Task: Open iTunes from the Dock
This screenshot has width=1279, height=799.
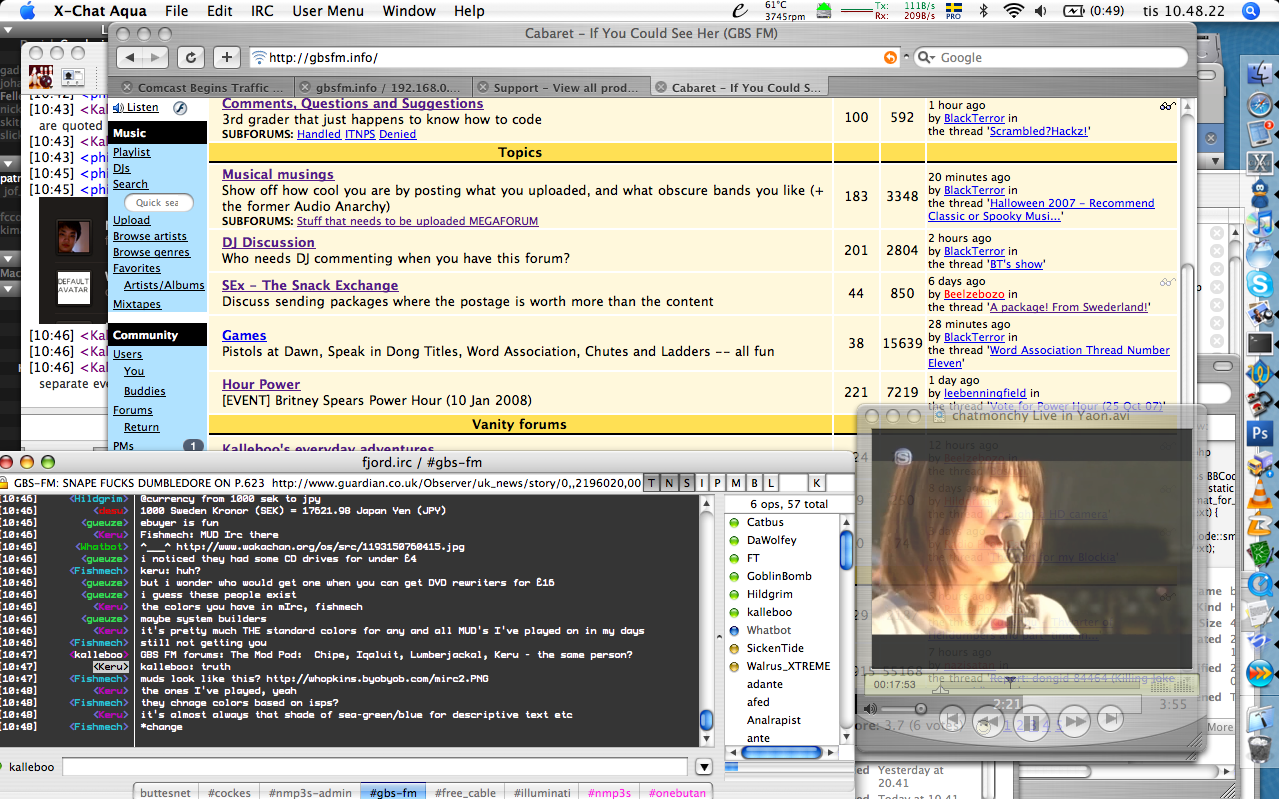Action: [1259, 225]
